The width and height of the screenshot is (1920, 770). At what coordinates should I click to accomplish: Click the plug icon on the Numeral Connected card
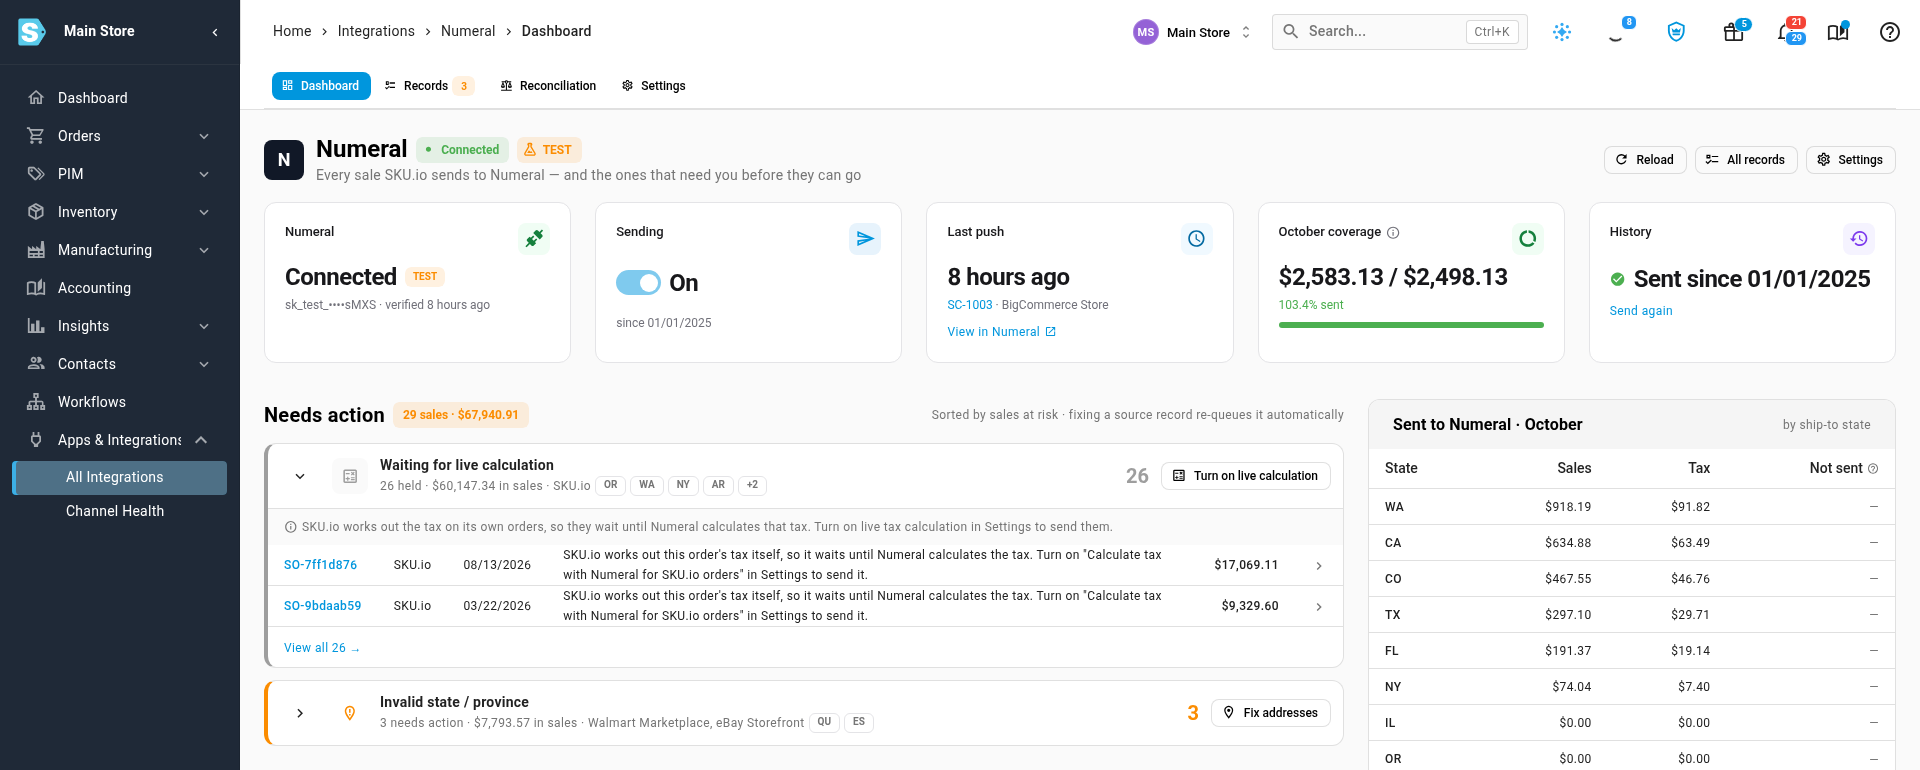534,238
